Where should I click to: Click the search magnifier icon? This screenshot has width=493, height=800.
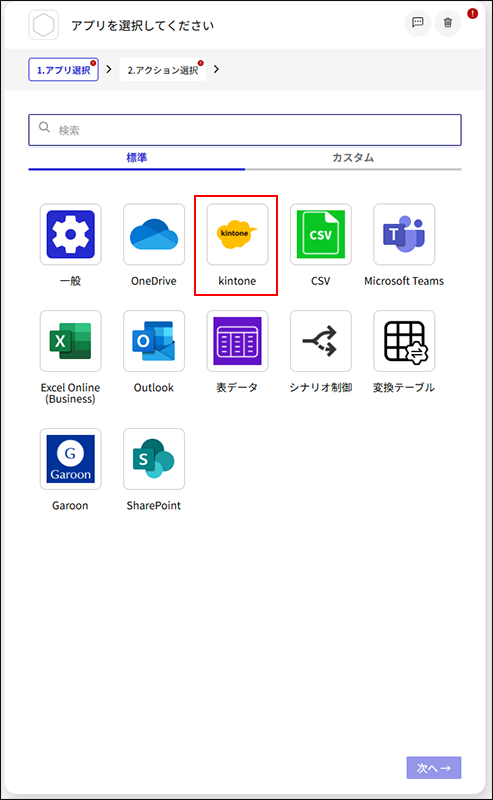[44, 127]
